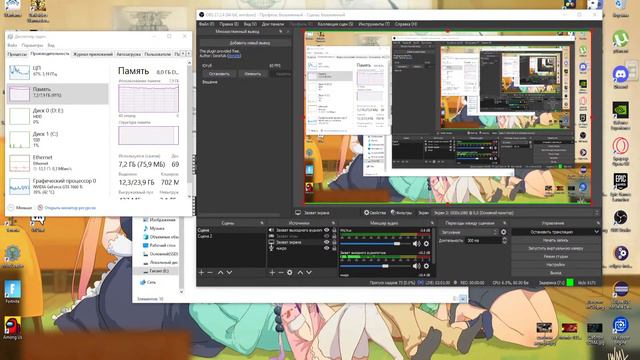The width and height of the screenshot is (640, 360).
Task: Open source Filters button below the preview
Action: [x=401, y=213]
